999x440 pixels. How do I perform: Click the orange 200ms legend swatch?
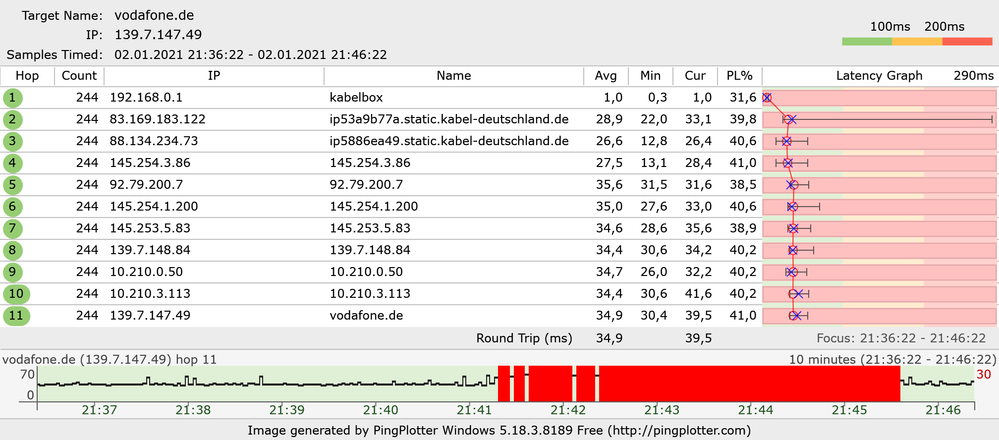pyautogui.click(x=917, y=41)
